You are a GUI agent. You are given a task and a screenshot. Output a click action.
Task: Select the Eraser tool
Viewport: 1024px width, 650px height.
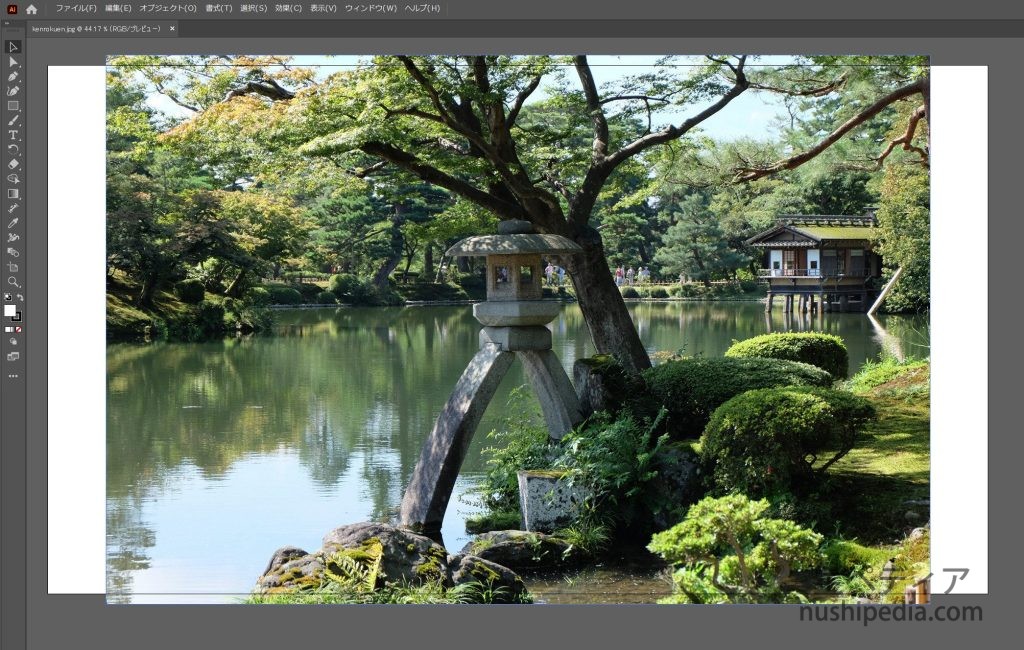point(13,165)
